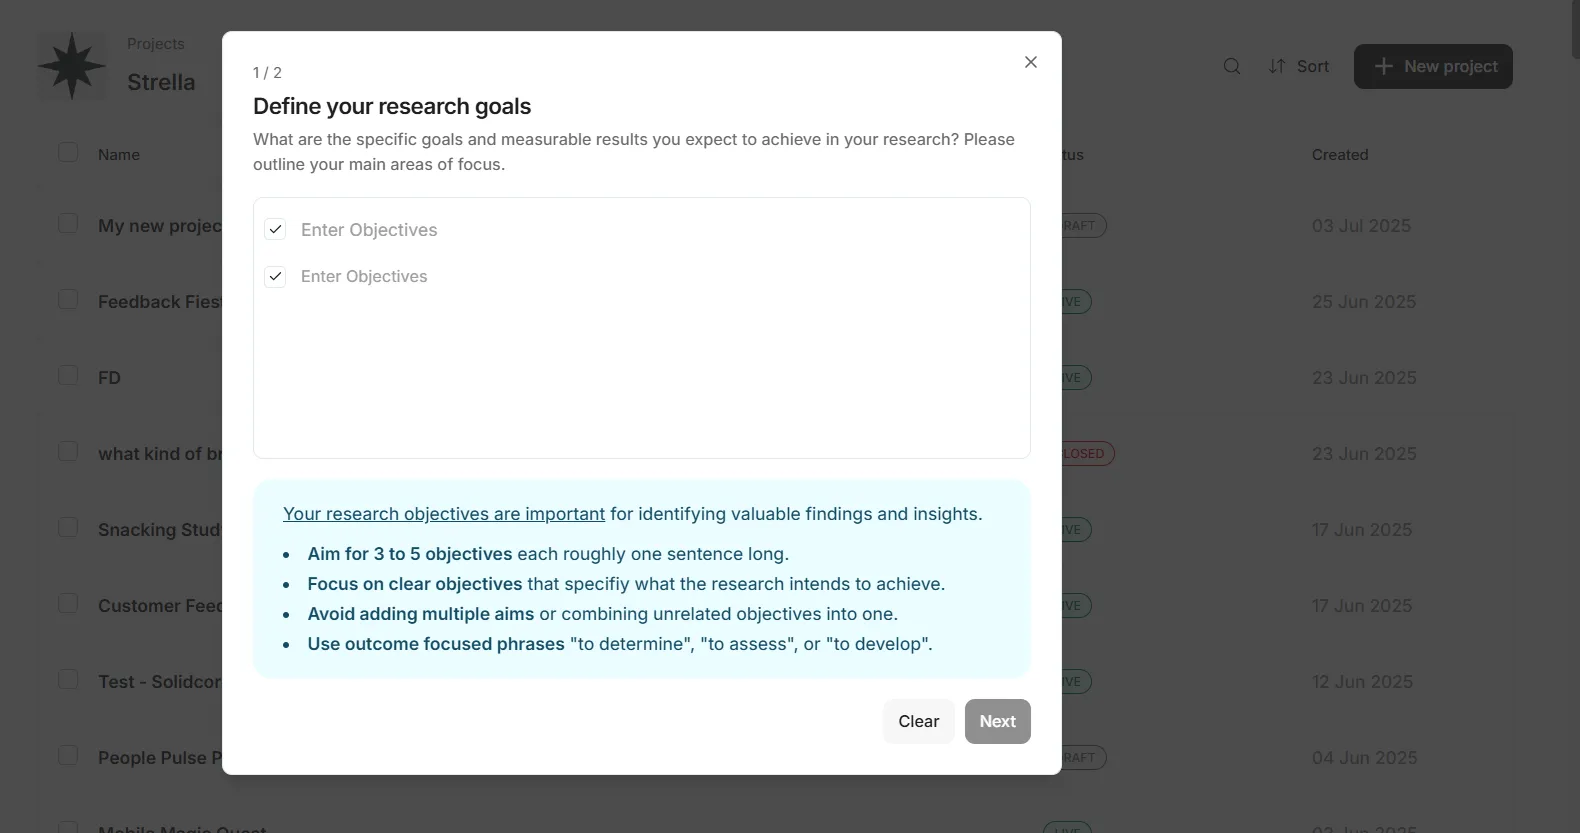
Task: Click the Sort arrows icon
Action: (x=1277, y=66)
